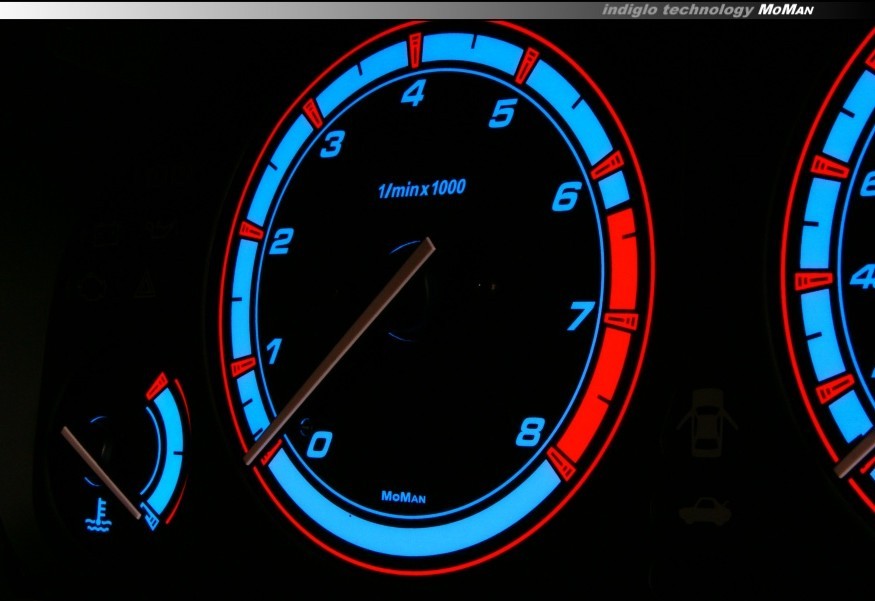Click the number 6 on the tachometer
Screen dimensions: 875x601
[566, 198]
